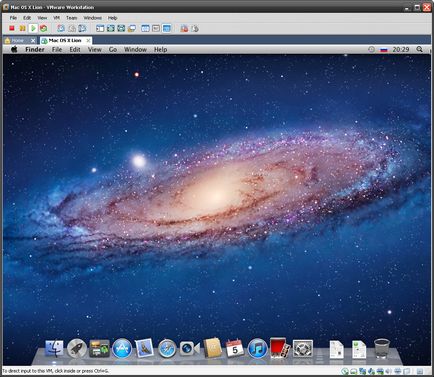The height and width of the screenshot is (377, 434).
Task: Open Mac Window menu beside Go
Action: click(x=135, y=49)
